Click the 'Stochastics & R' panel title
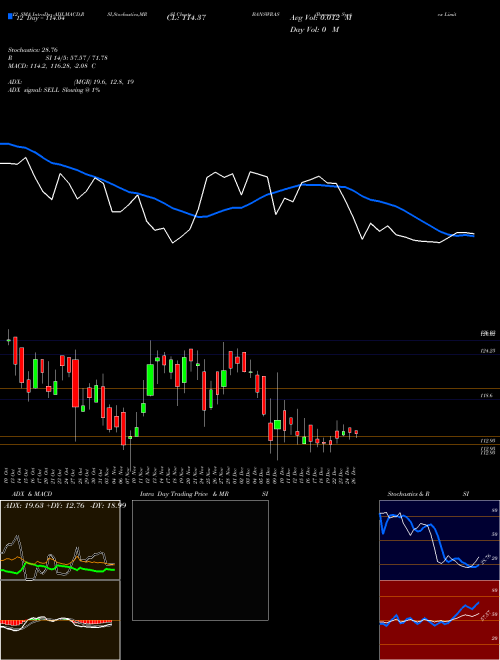500x660 pixels. click(408, 494)
